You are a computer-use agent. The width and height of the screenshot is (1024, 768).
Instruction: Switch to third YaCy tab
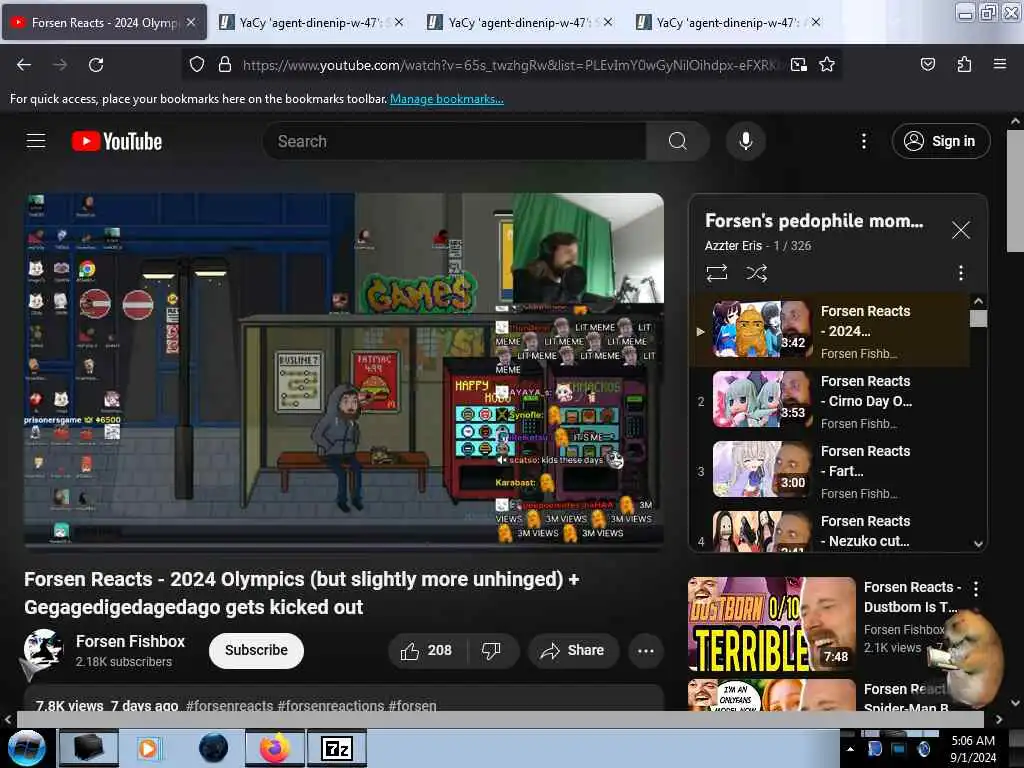click(x=520, y=23)
